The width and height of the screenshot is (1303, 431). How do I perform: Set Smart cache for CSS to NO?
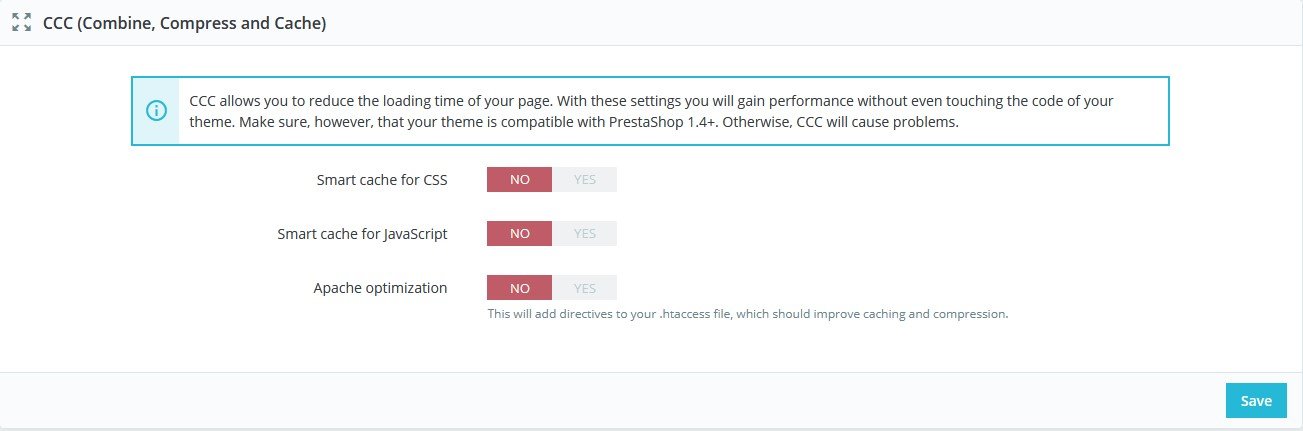click(x=519, y=180)
